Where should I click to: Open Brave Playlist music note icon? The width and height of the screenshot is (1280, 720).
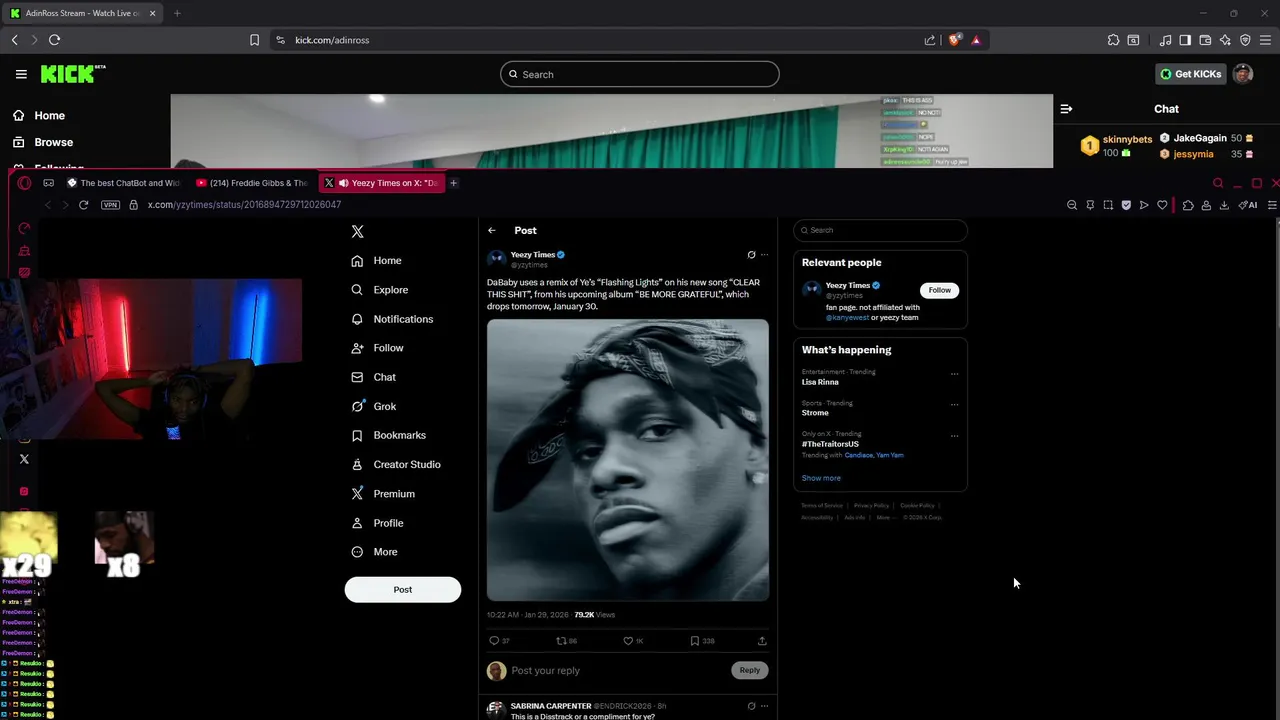pos(1165,40)
